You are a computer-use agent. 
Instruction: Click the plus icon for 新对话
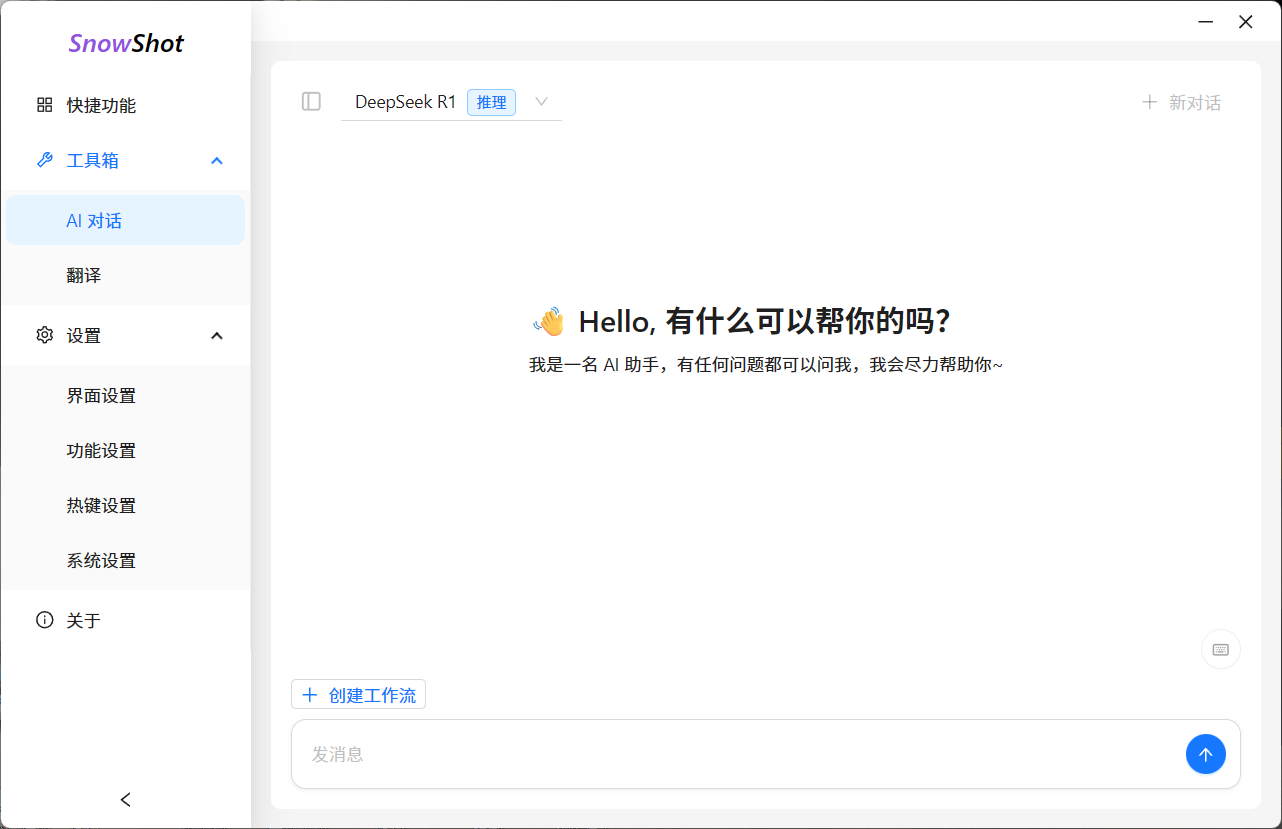point(1149,101)
